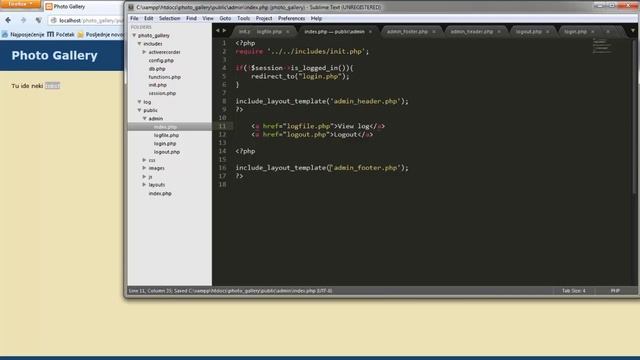
Task: Open session.php in the sidebar
Action: 162,93
